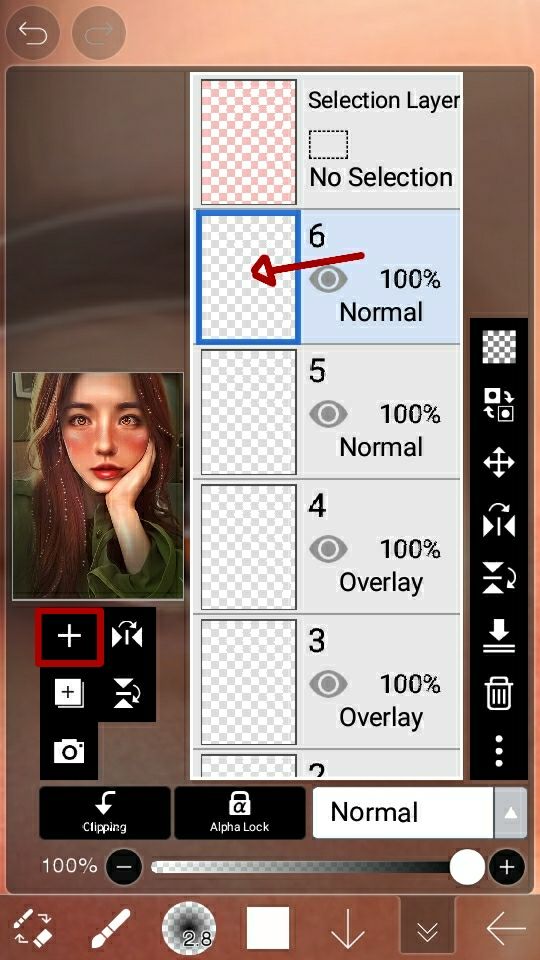Enable Clipping for the layer
This screenshot has height=960, width=540.
(x=105, y=812)
